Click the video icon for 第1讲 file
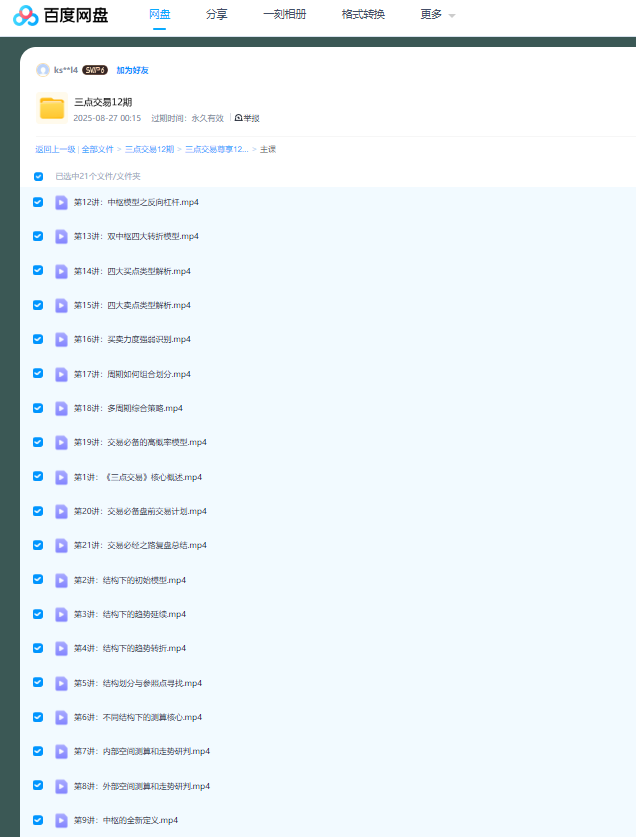636x837 pixels. (x=61, y=477)
